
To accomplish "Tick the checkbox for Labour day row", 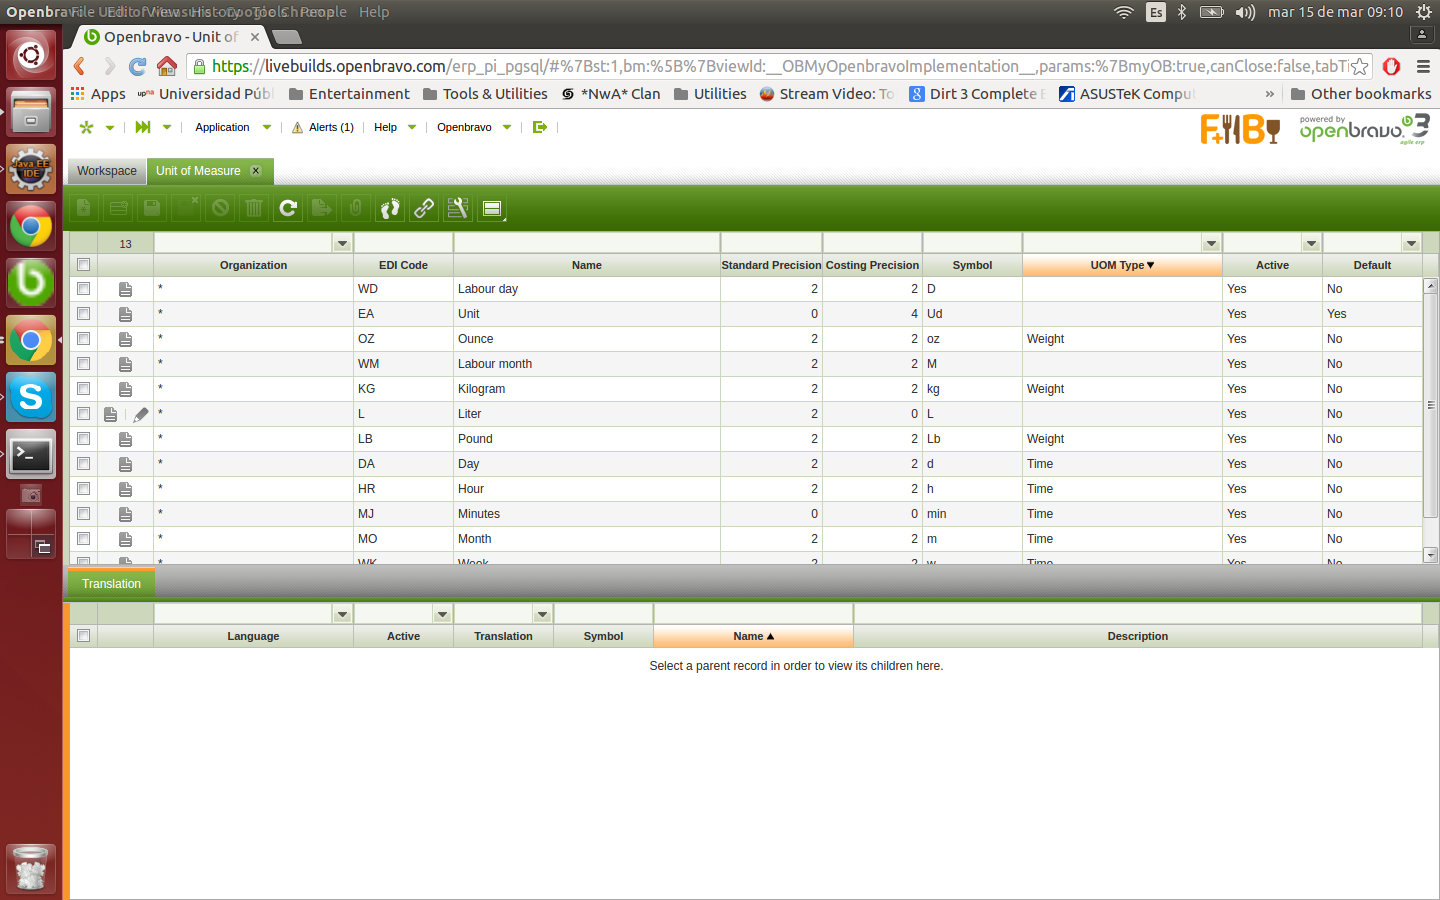I will pos(83,289).
